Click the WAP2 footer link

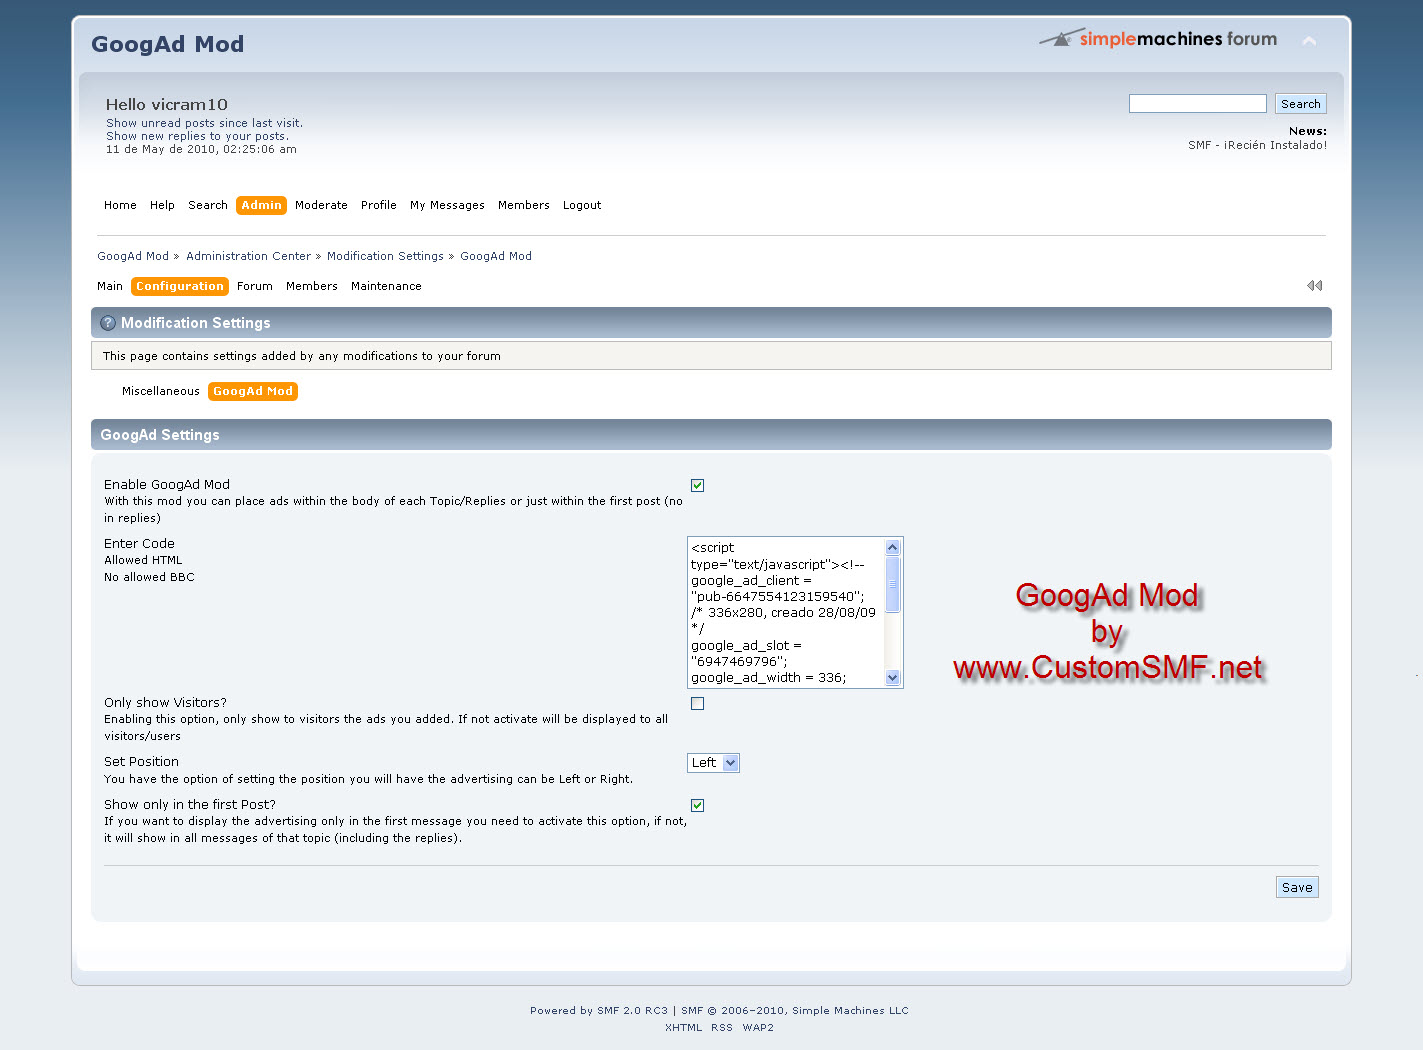(x=758, y=1028)
